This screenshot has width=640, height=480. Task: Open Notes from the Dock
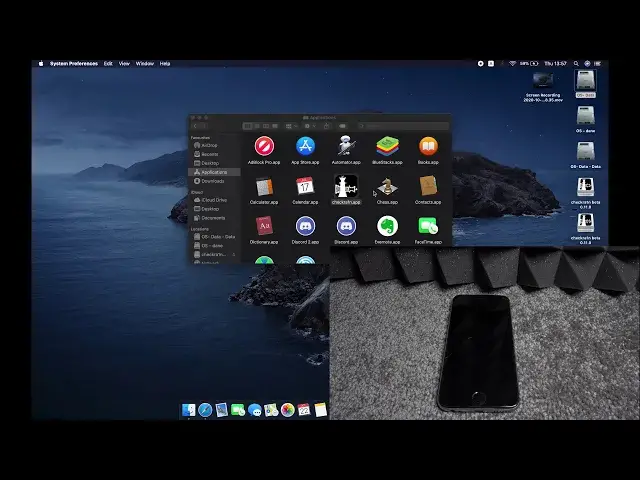pos(321,410)
